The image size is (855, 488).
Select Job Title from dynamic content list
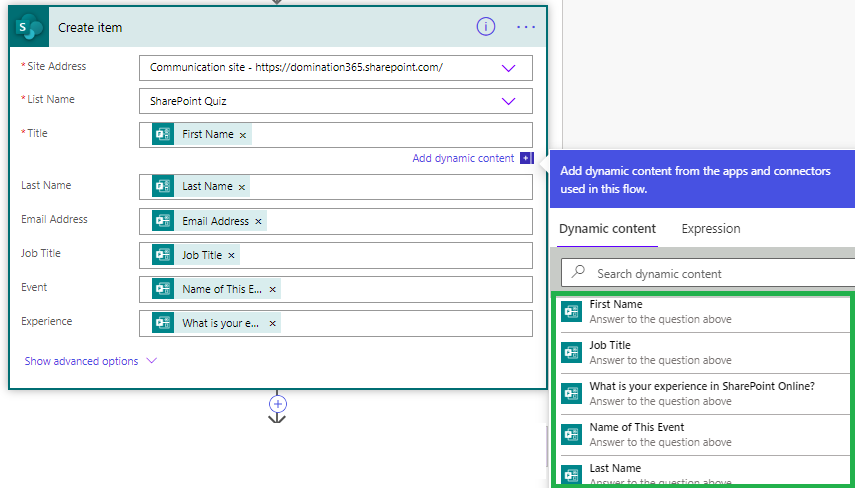[706, 352]
